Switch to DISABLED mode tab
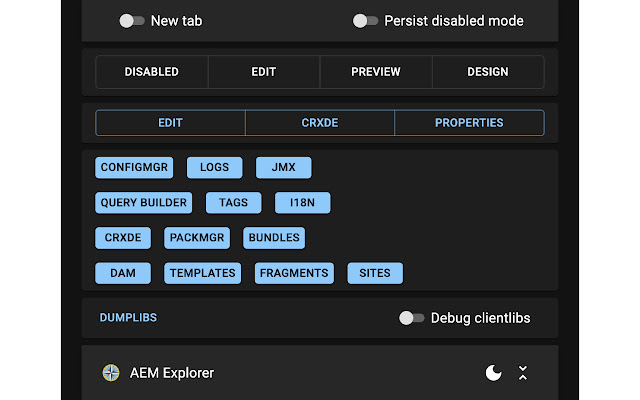 point(152,72)
